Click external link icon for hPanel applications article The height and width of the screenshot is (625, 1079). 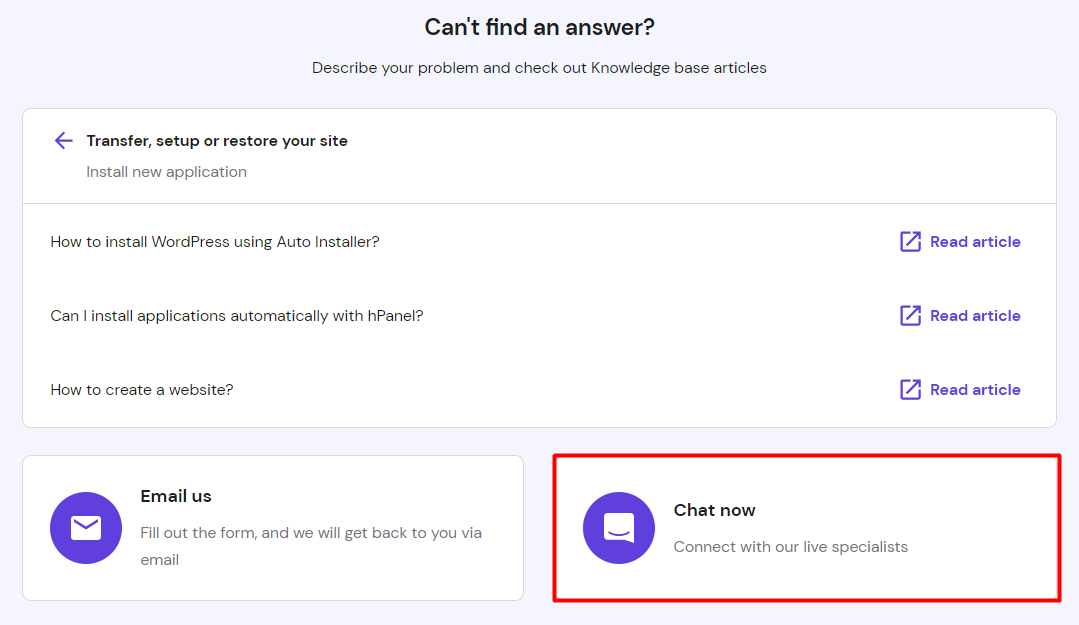(x=909, y=315)
